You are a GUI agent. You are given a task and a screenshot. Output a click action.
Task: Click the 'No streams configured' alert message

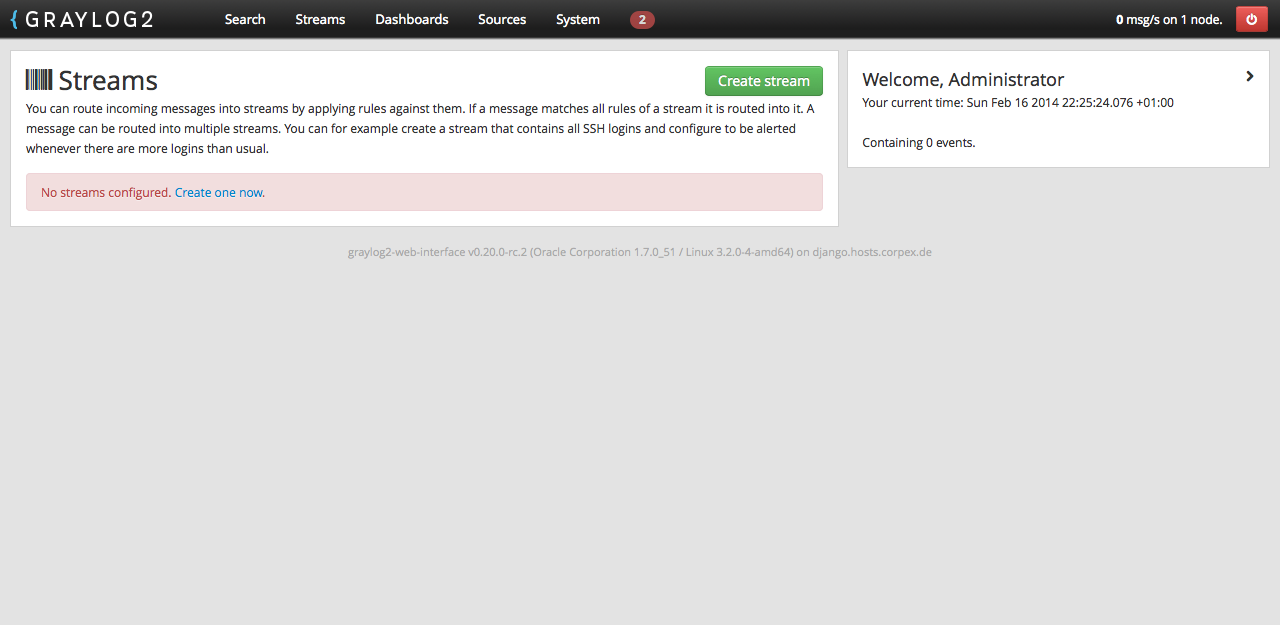click(105, 192)
